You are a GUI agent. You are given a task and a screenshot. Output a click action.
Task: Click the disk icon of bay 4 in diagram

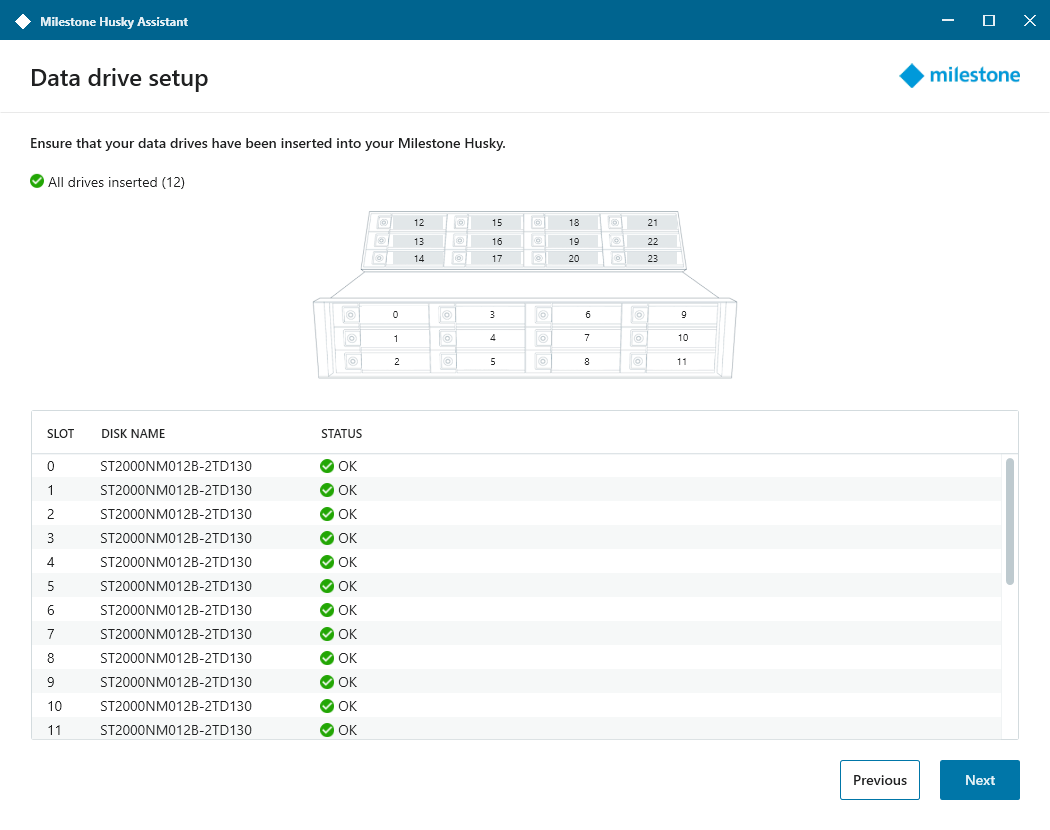click(447, 338)
